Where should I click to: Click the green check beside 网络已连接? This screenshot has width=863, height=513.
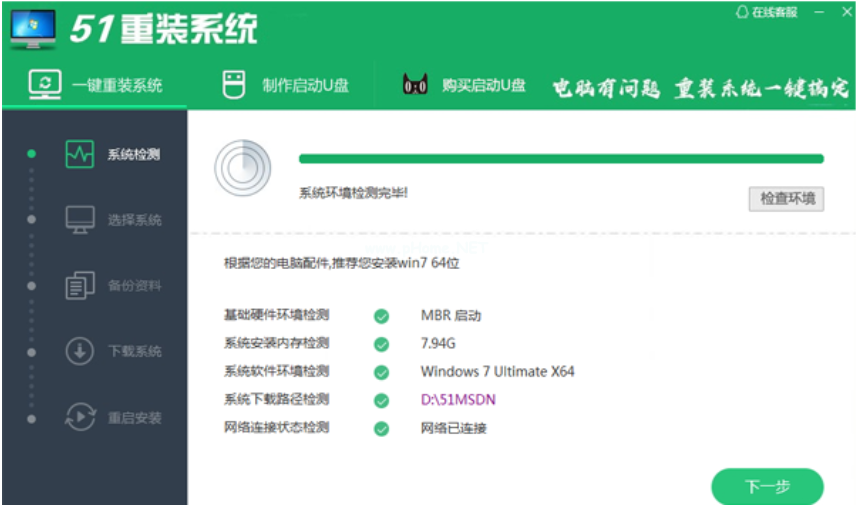(381, 428)
